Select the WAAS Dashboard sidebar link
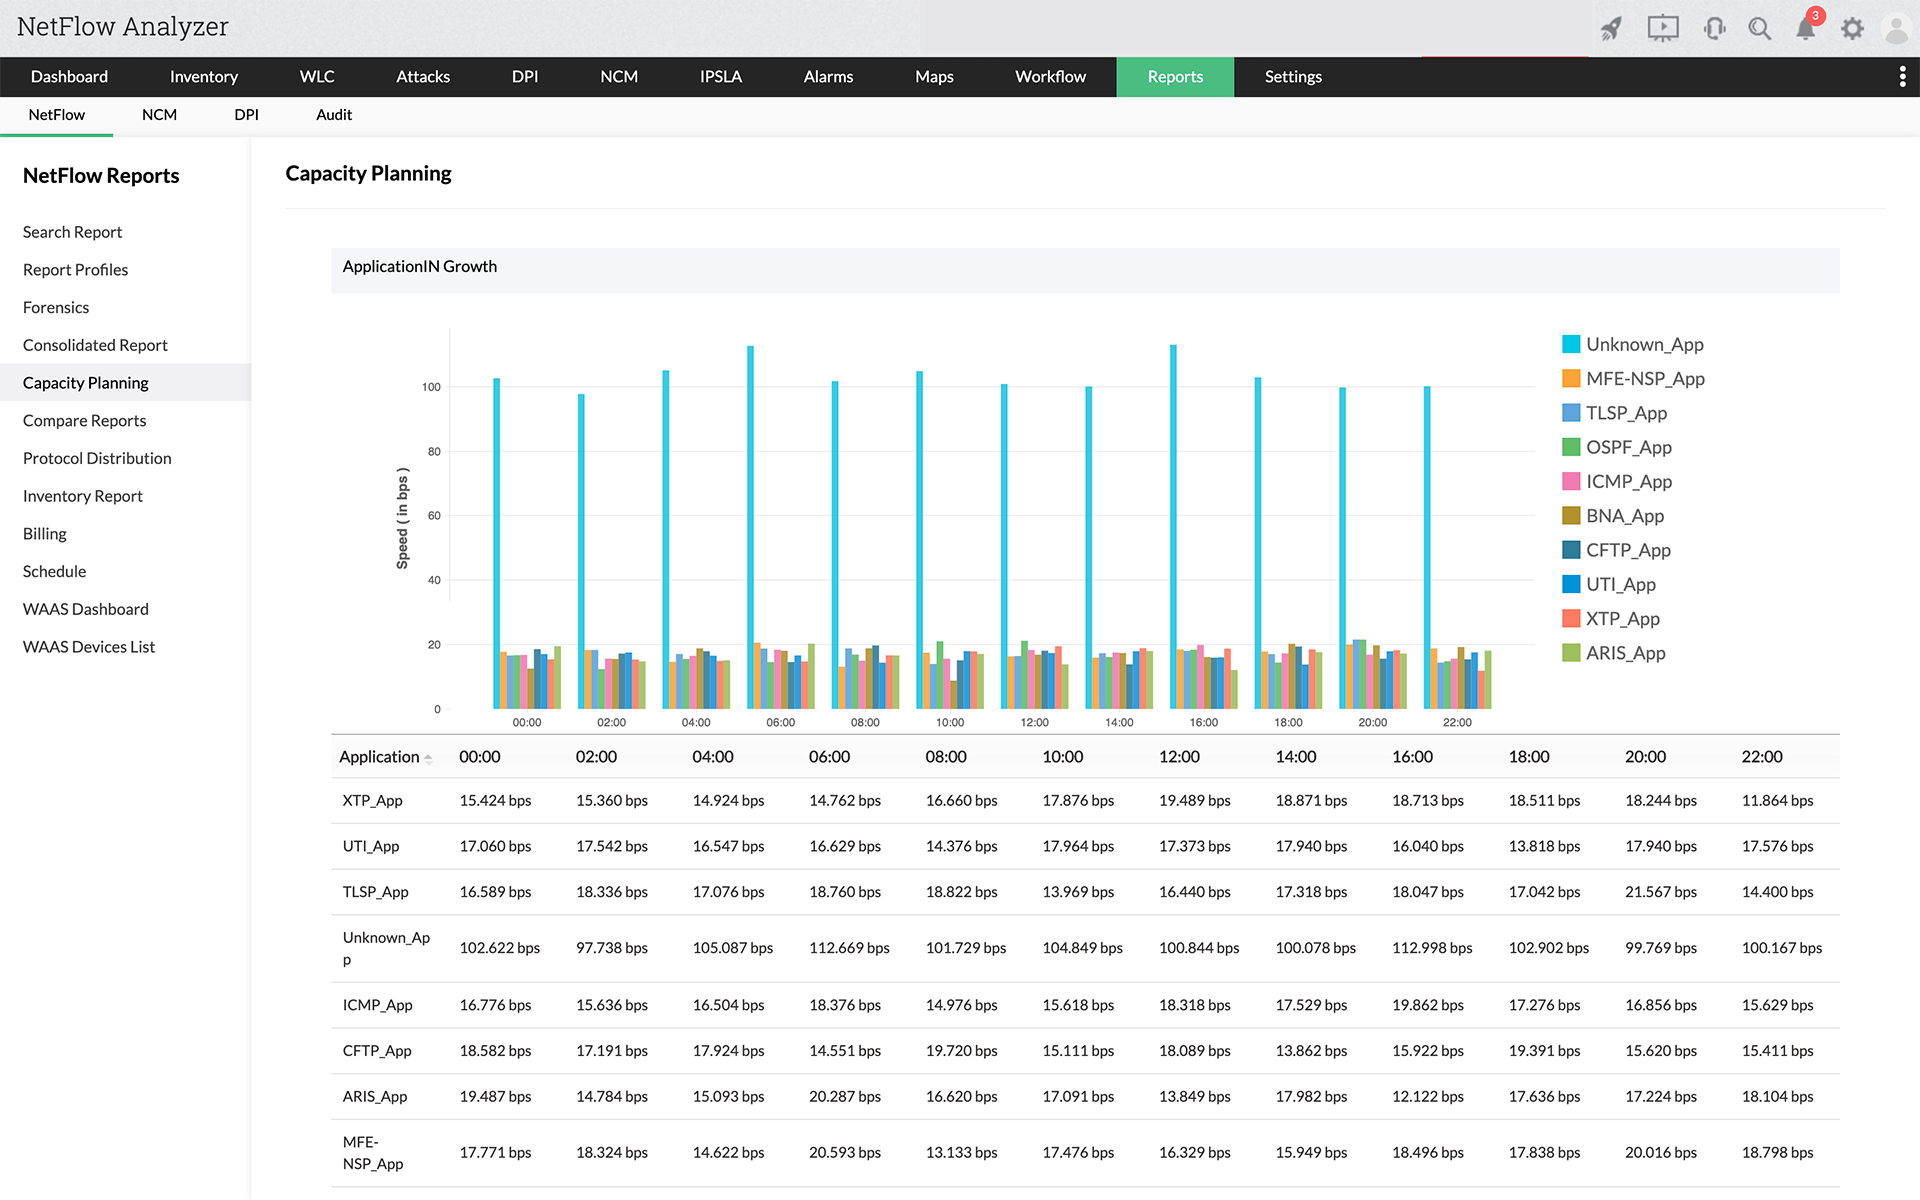This screenshot has height=1200, width=1920. (x=86, y=609)
